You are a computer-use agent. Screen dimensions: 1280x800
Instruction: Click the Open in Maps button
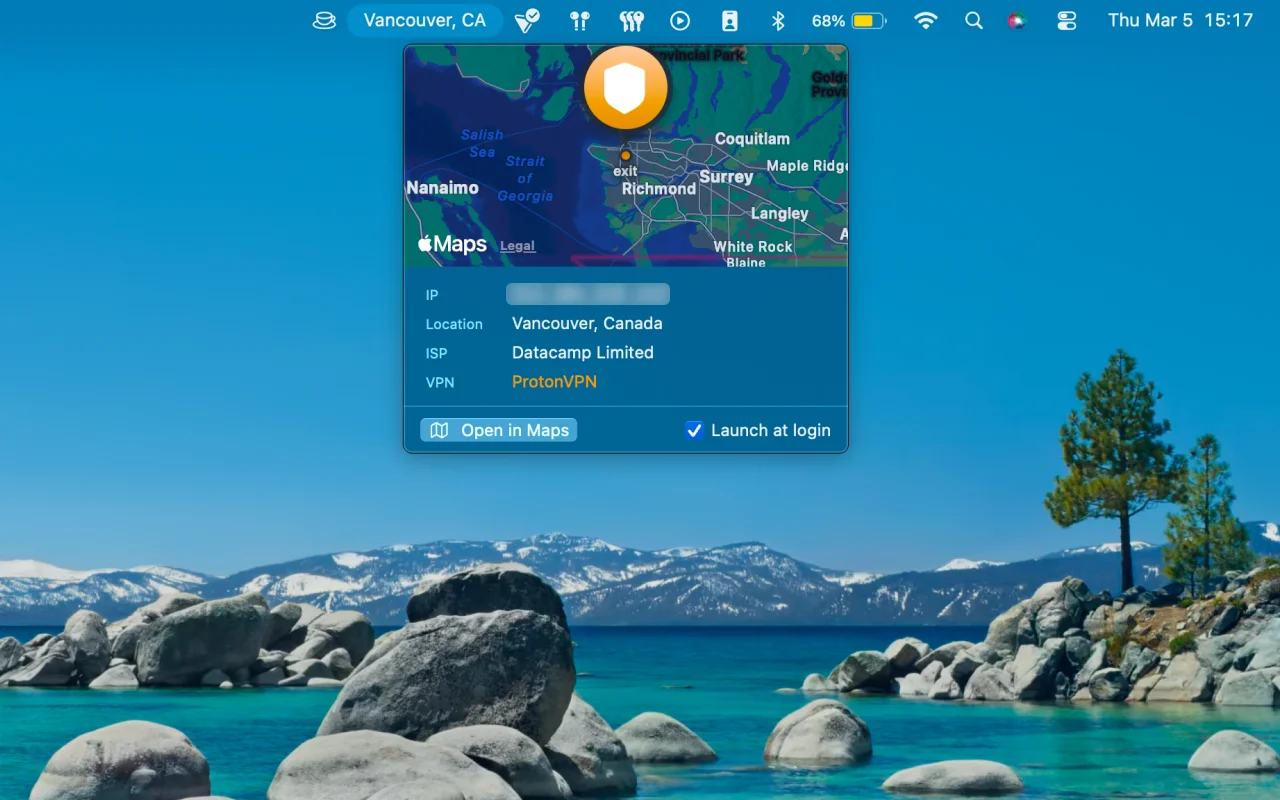499,430
